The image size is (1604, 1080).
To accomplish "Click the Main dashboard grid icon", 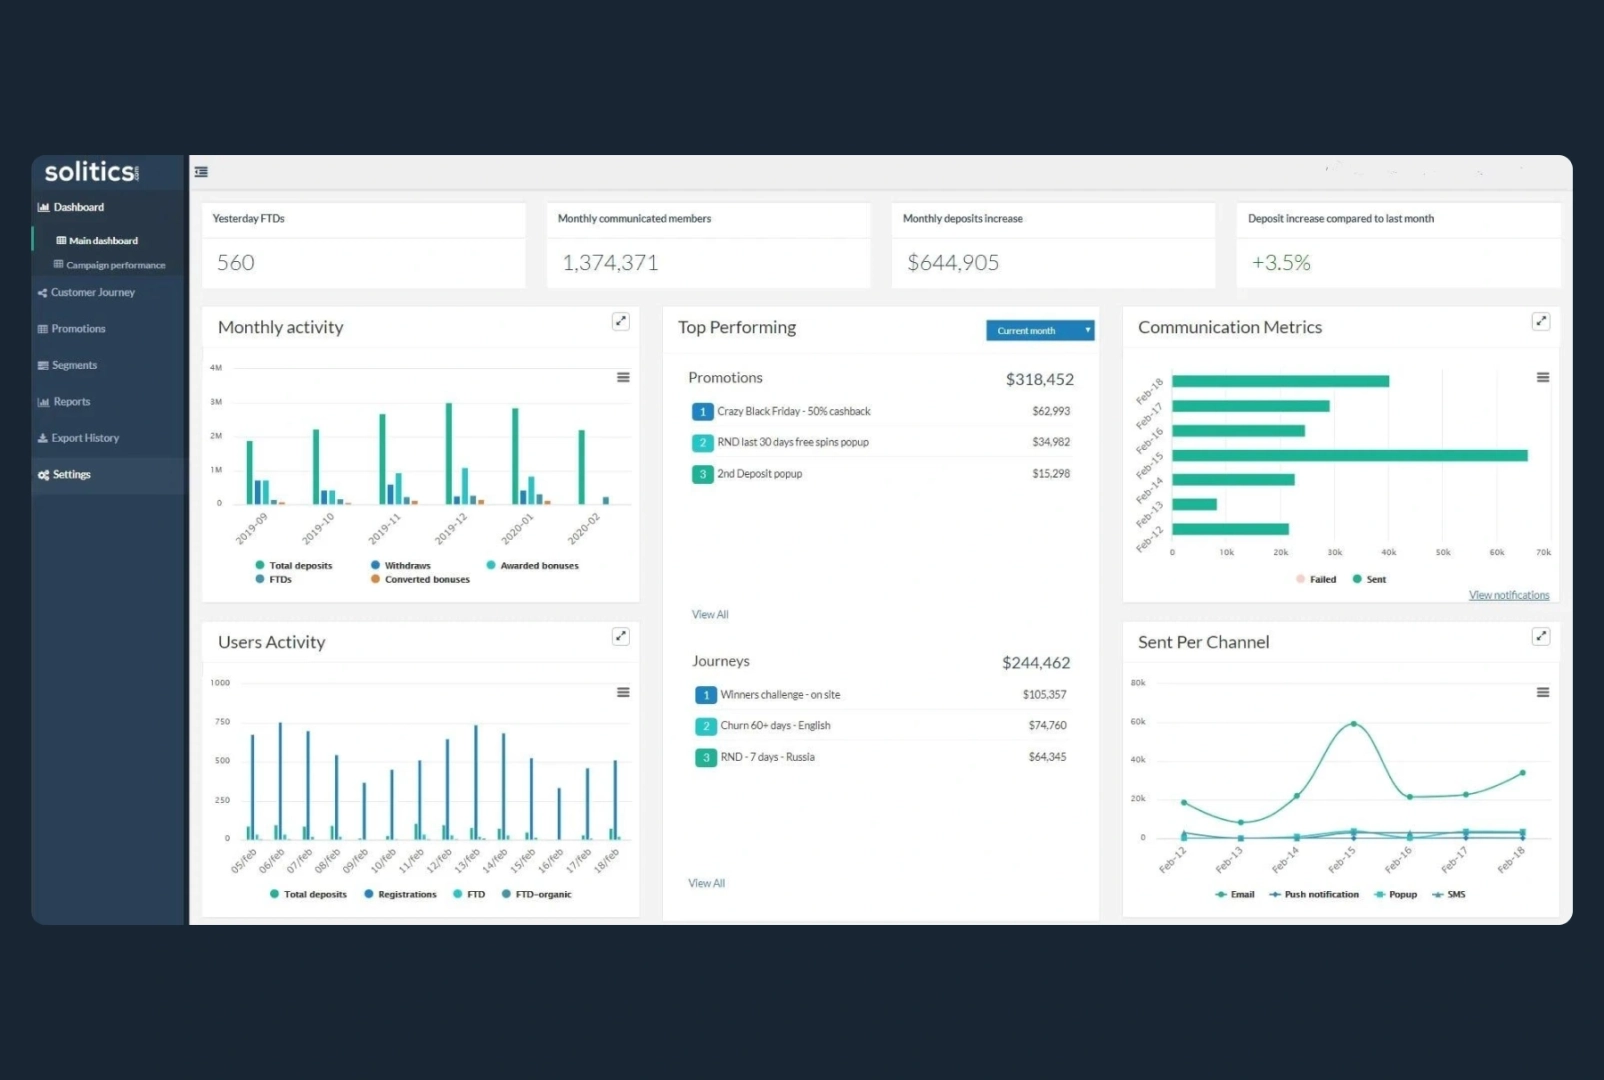I will coord(61,241).
